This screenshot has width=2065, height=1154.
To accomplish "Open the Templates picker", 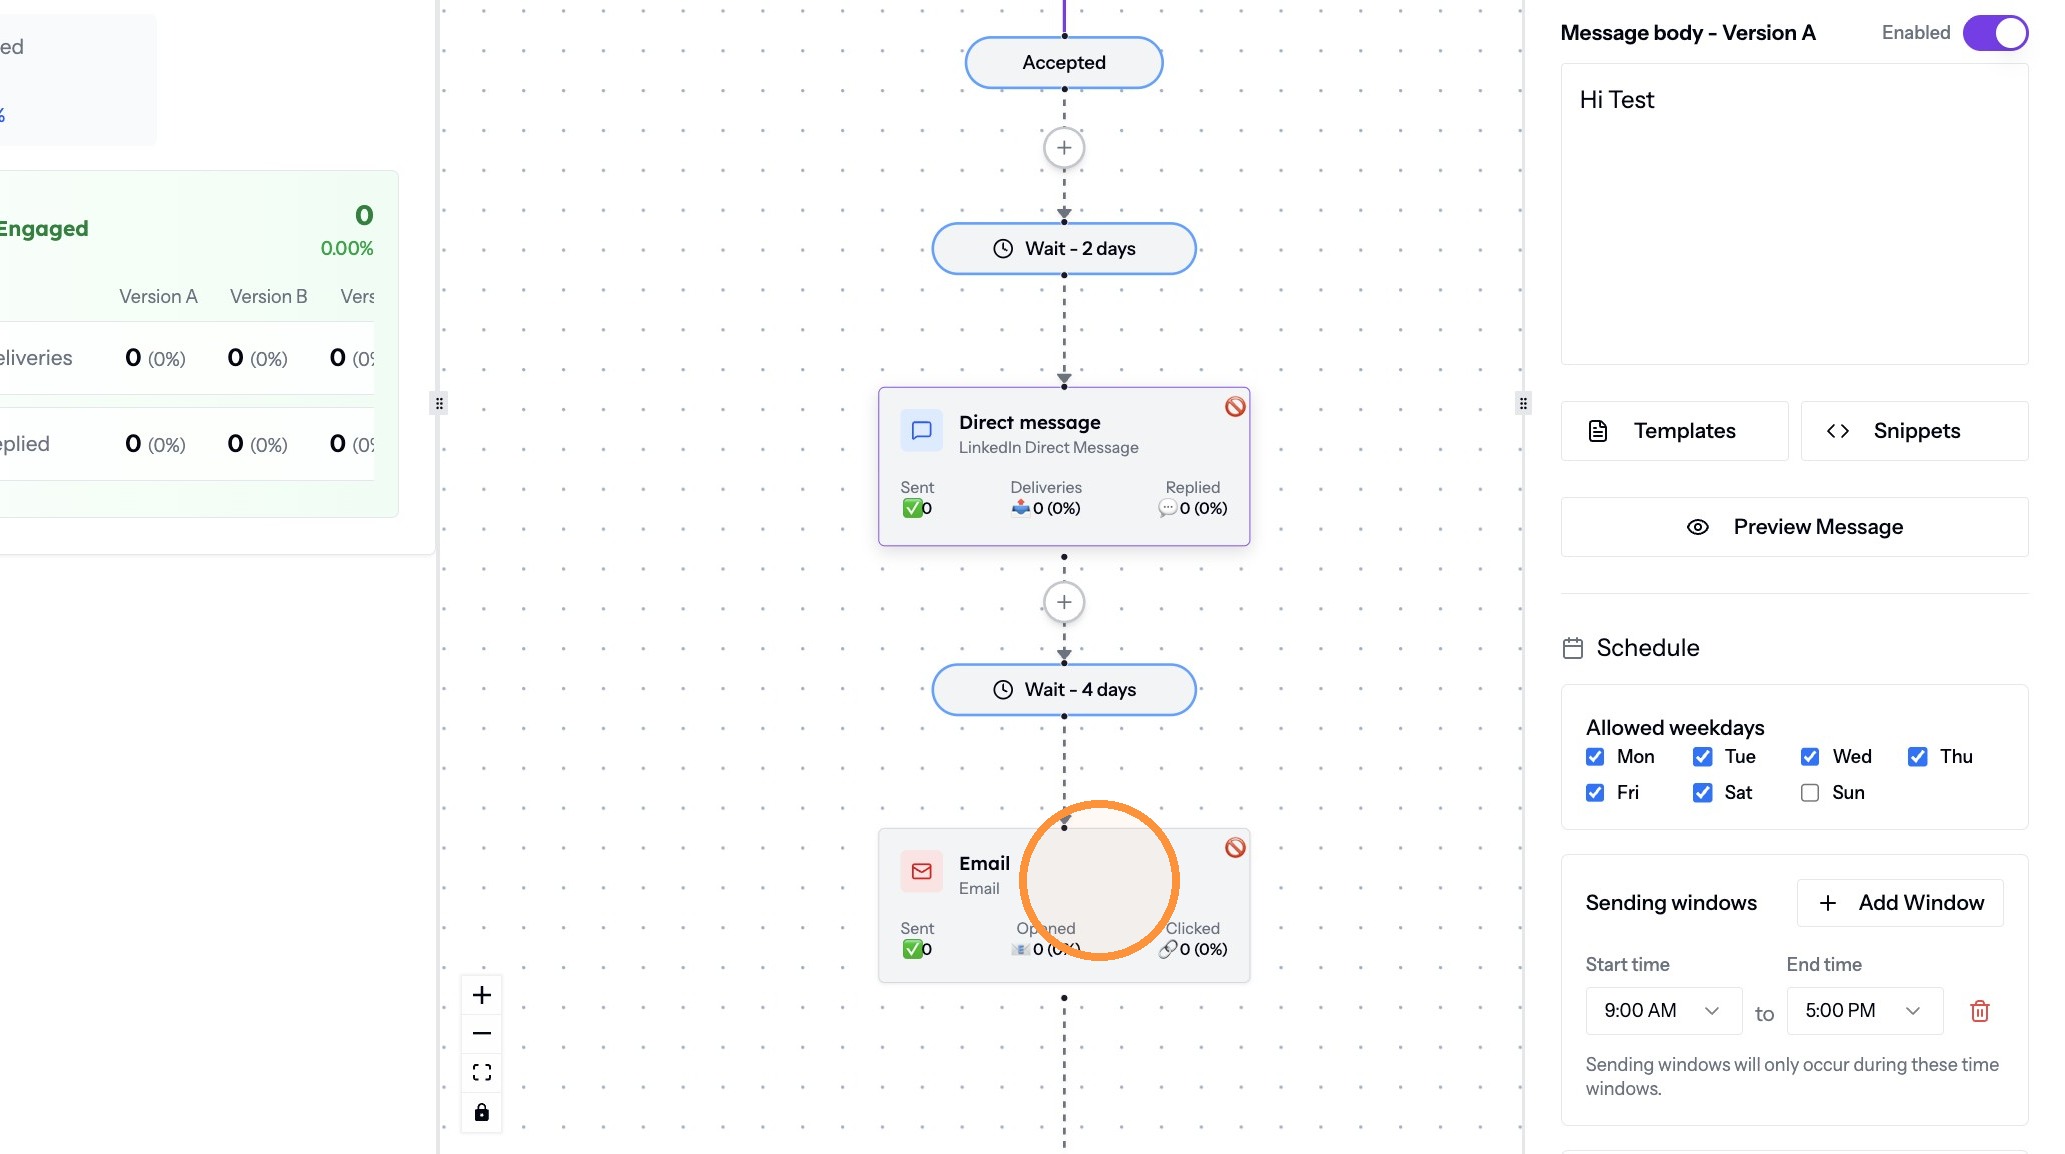I will (x=1674, y=431).
